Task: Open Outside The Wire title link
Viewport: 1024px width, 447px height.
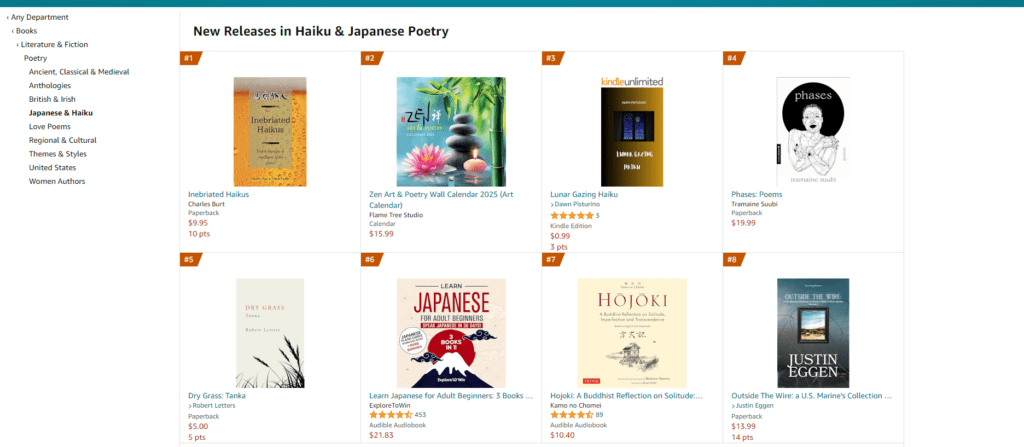Action: pyautogui.click(x=811, y=395)
